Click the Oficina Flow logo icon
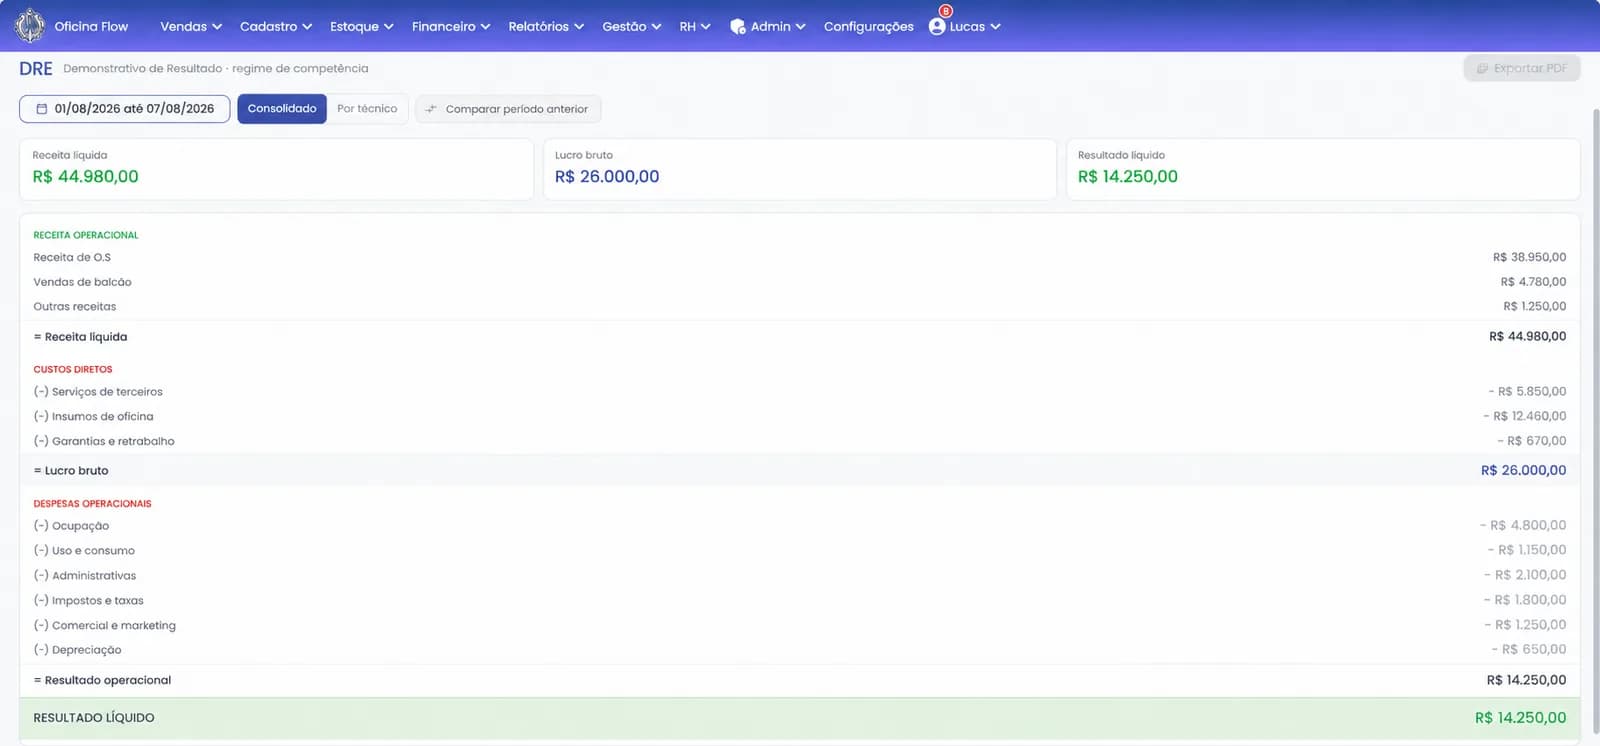Viewport: 1600px width, 746px height. tap(30, 26)
